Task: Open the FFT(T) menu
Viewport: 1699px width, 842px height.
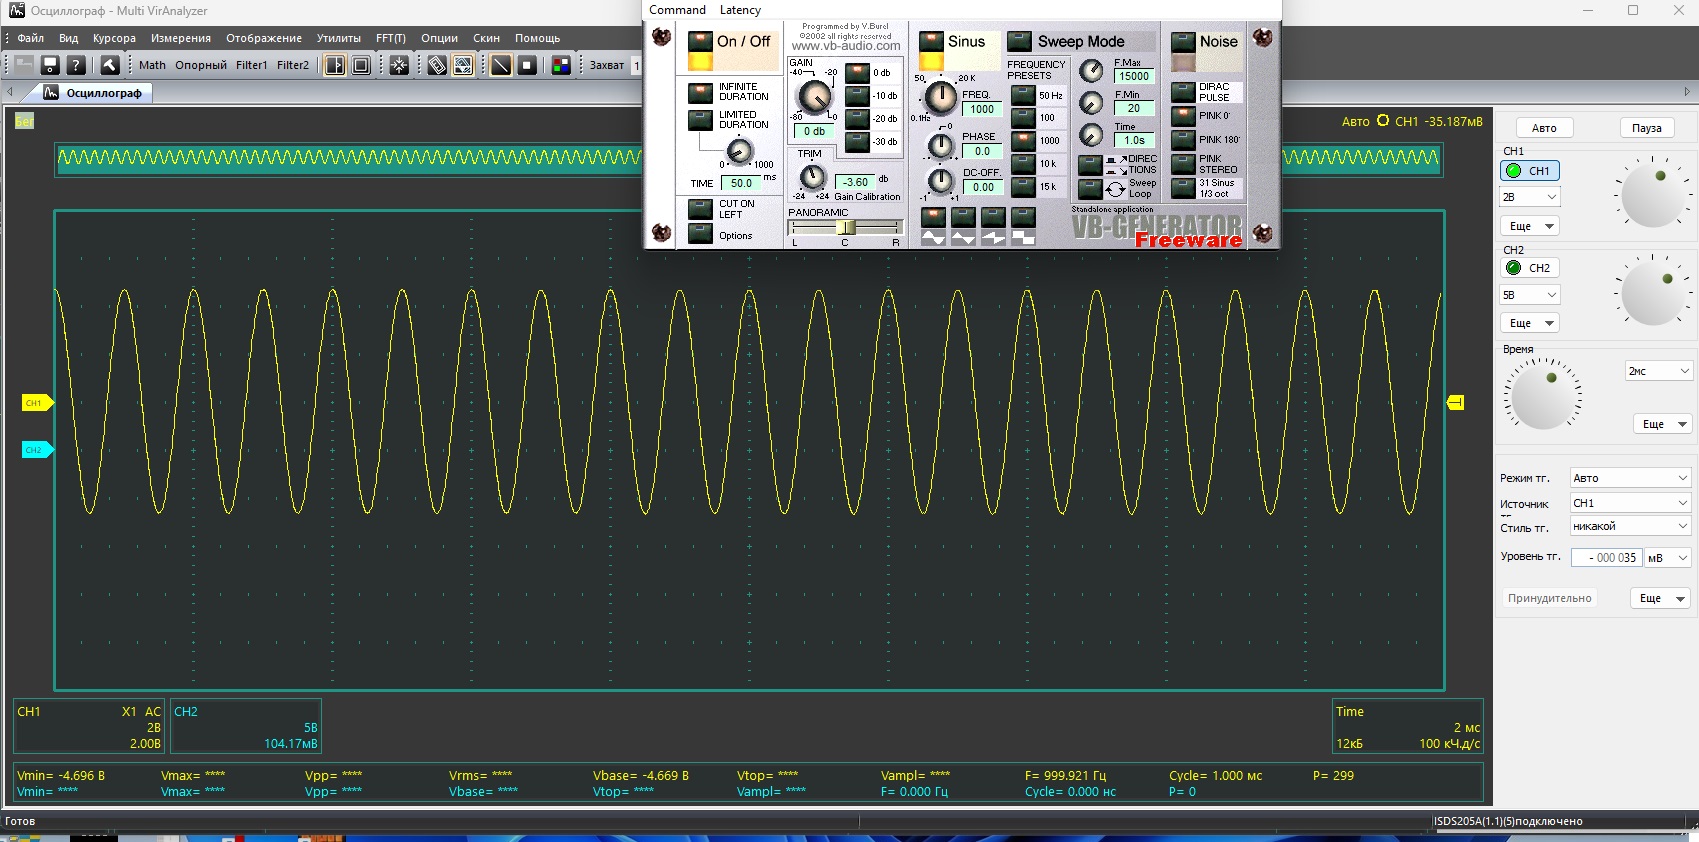Action: (x=391, y=38)
